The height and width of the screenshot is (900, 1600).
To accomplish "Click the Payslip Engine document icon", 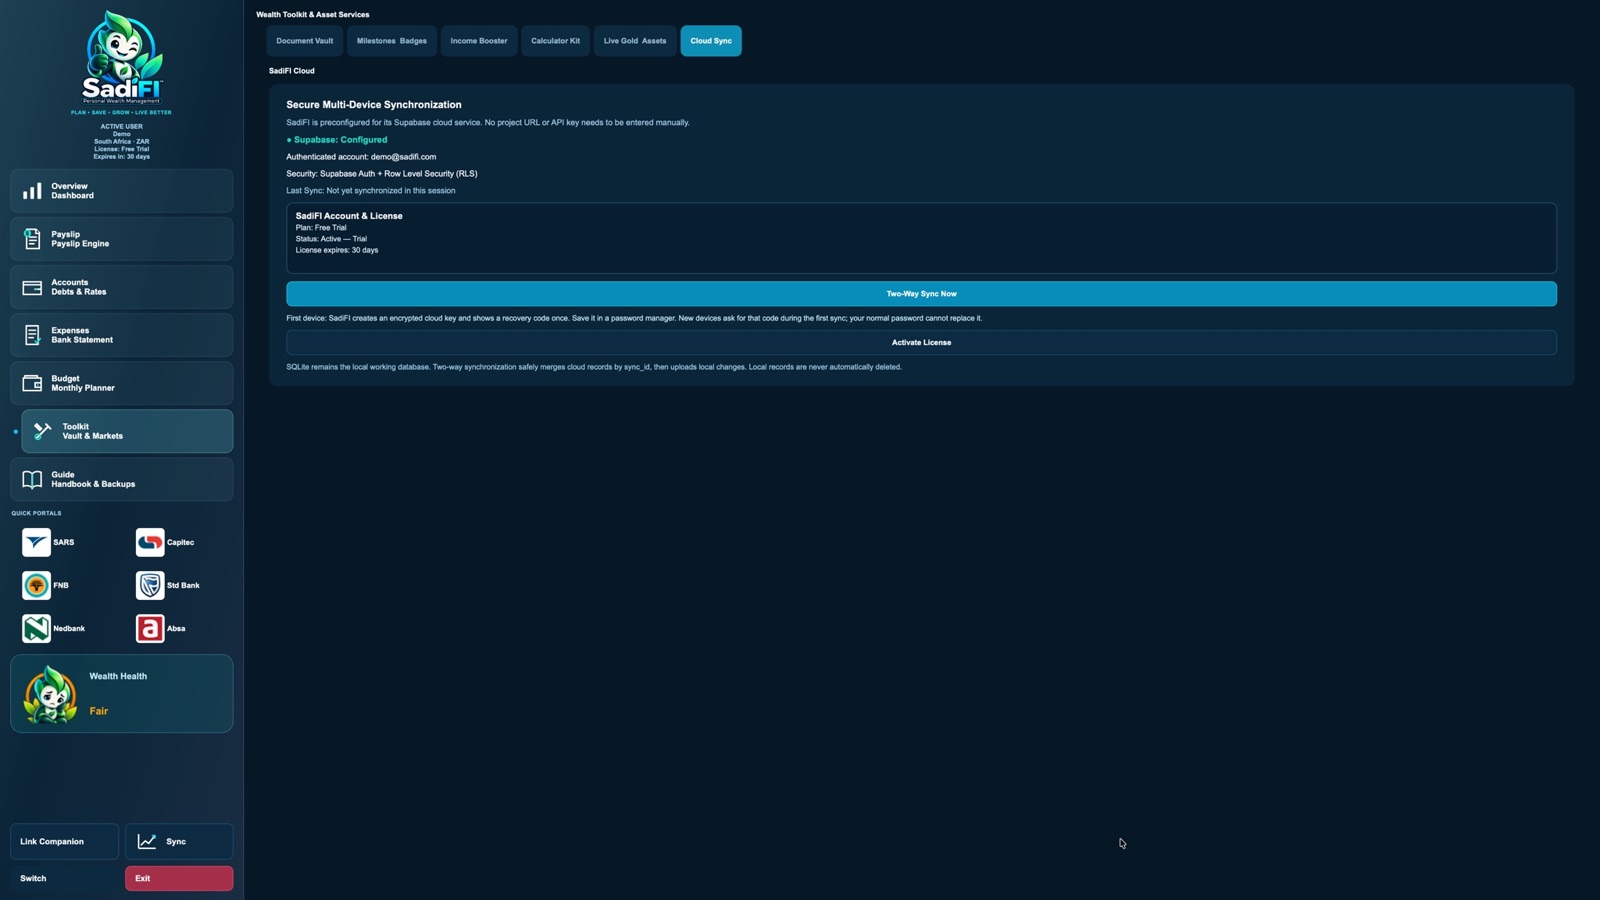I will (32, 239).
